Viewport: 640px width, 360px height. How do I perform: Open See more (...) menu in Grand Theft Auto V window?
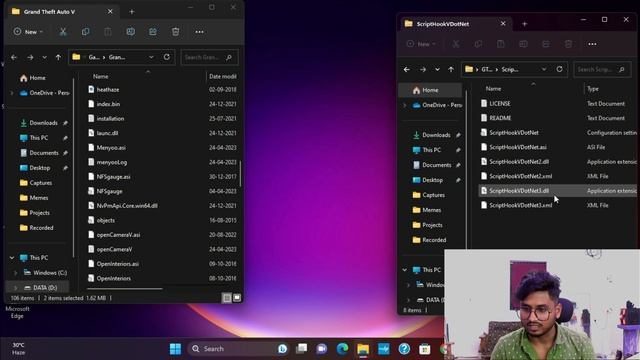199,32
